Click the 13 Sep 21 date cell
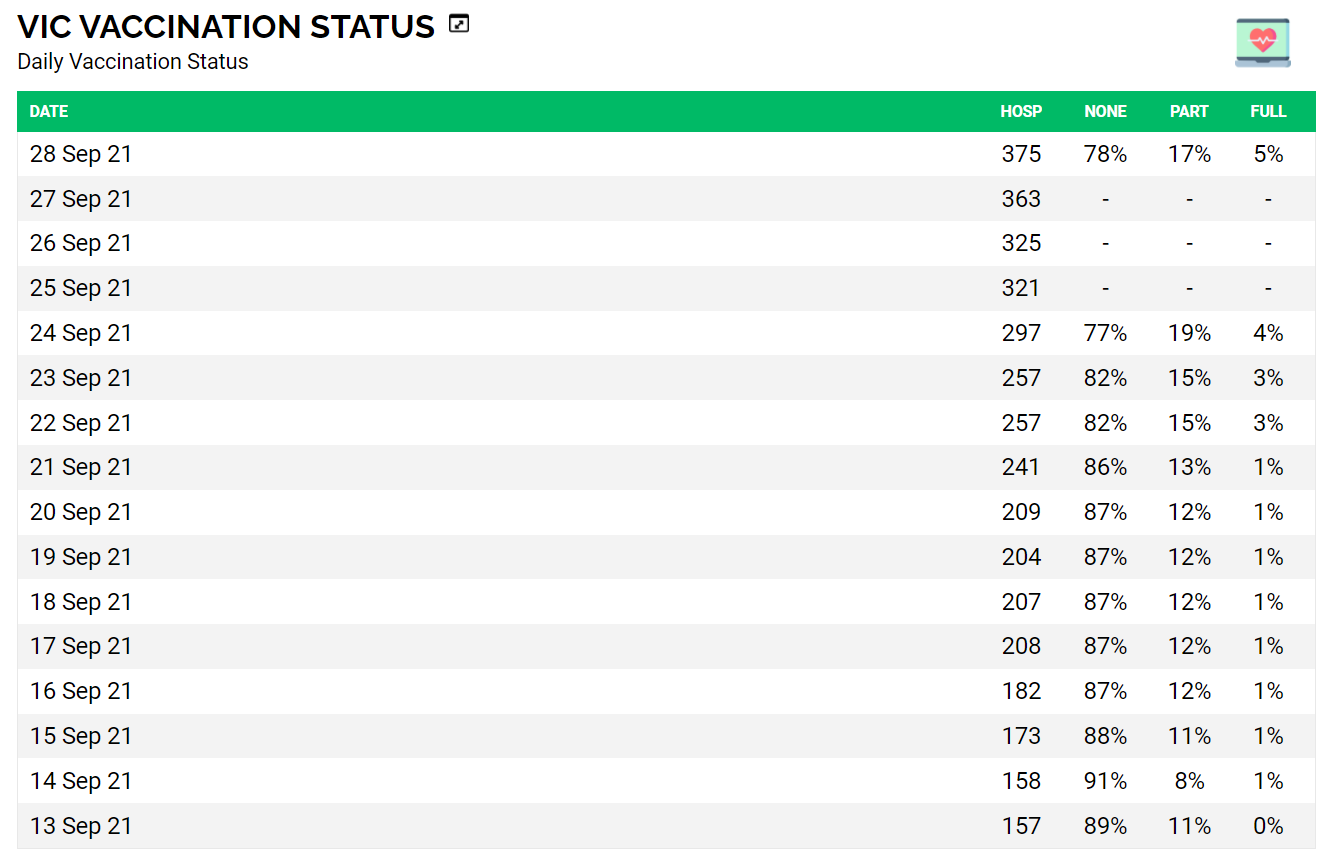This screenshot has width=1324, height=859. (x=81, y=826)
